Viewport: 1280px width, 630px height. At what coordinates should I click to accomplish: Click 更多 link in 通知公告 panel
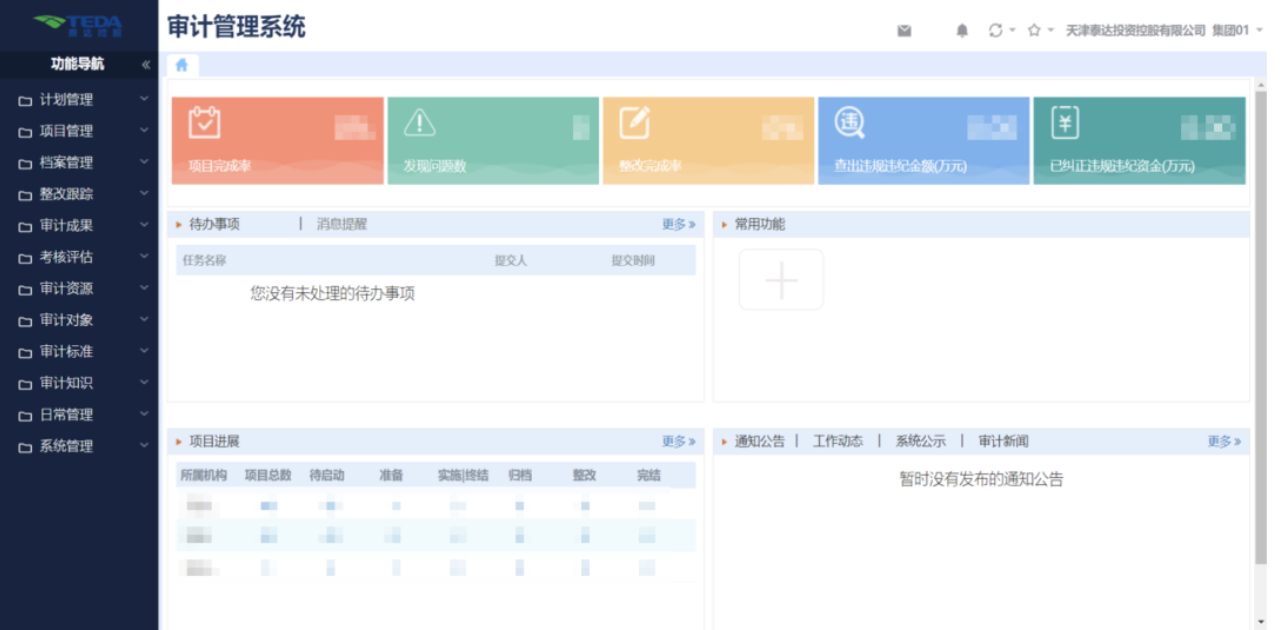click(x=1223, y=441)
